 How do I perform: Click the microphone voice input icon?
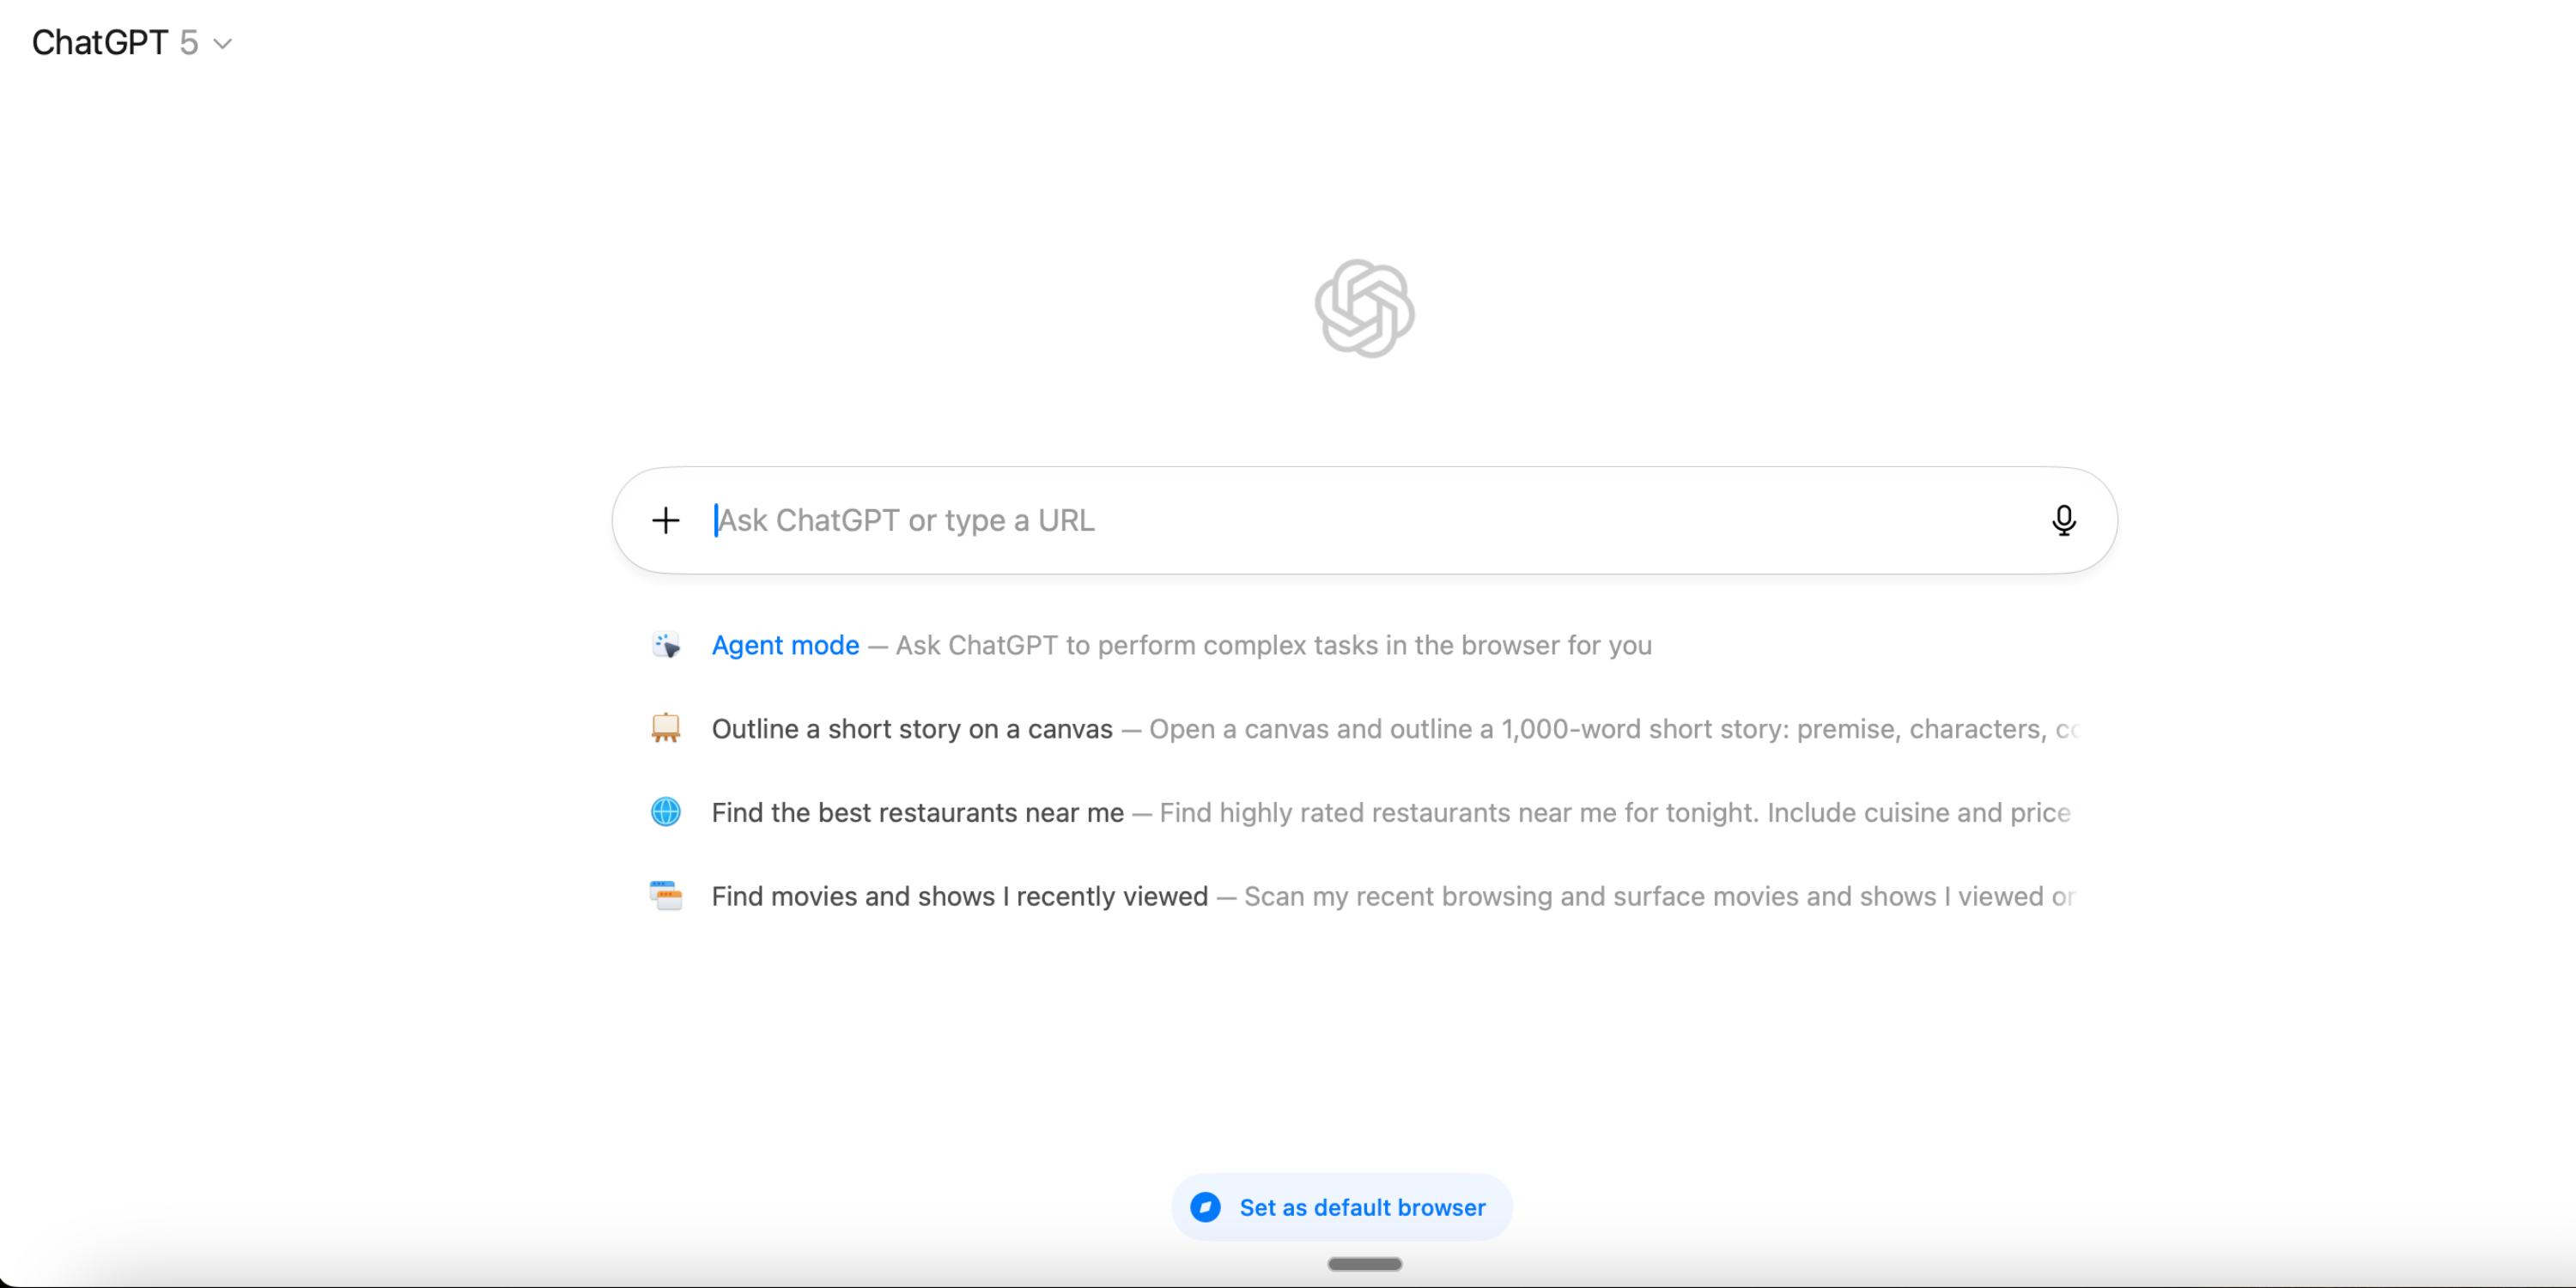(2063, 520)
